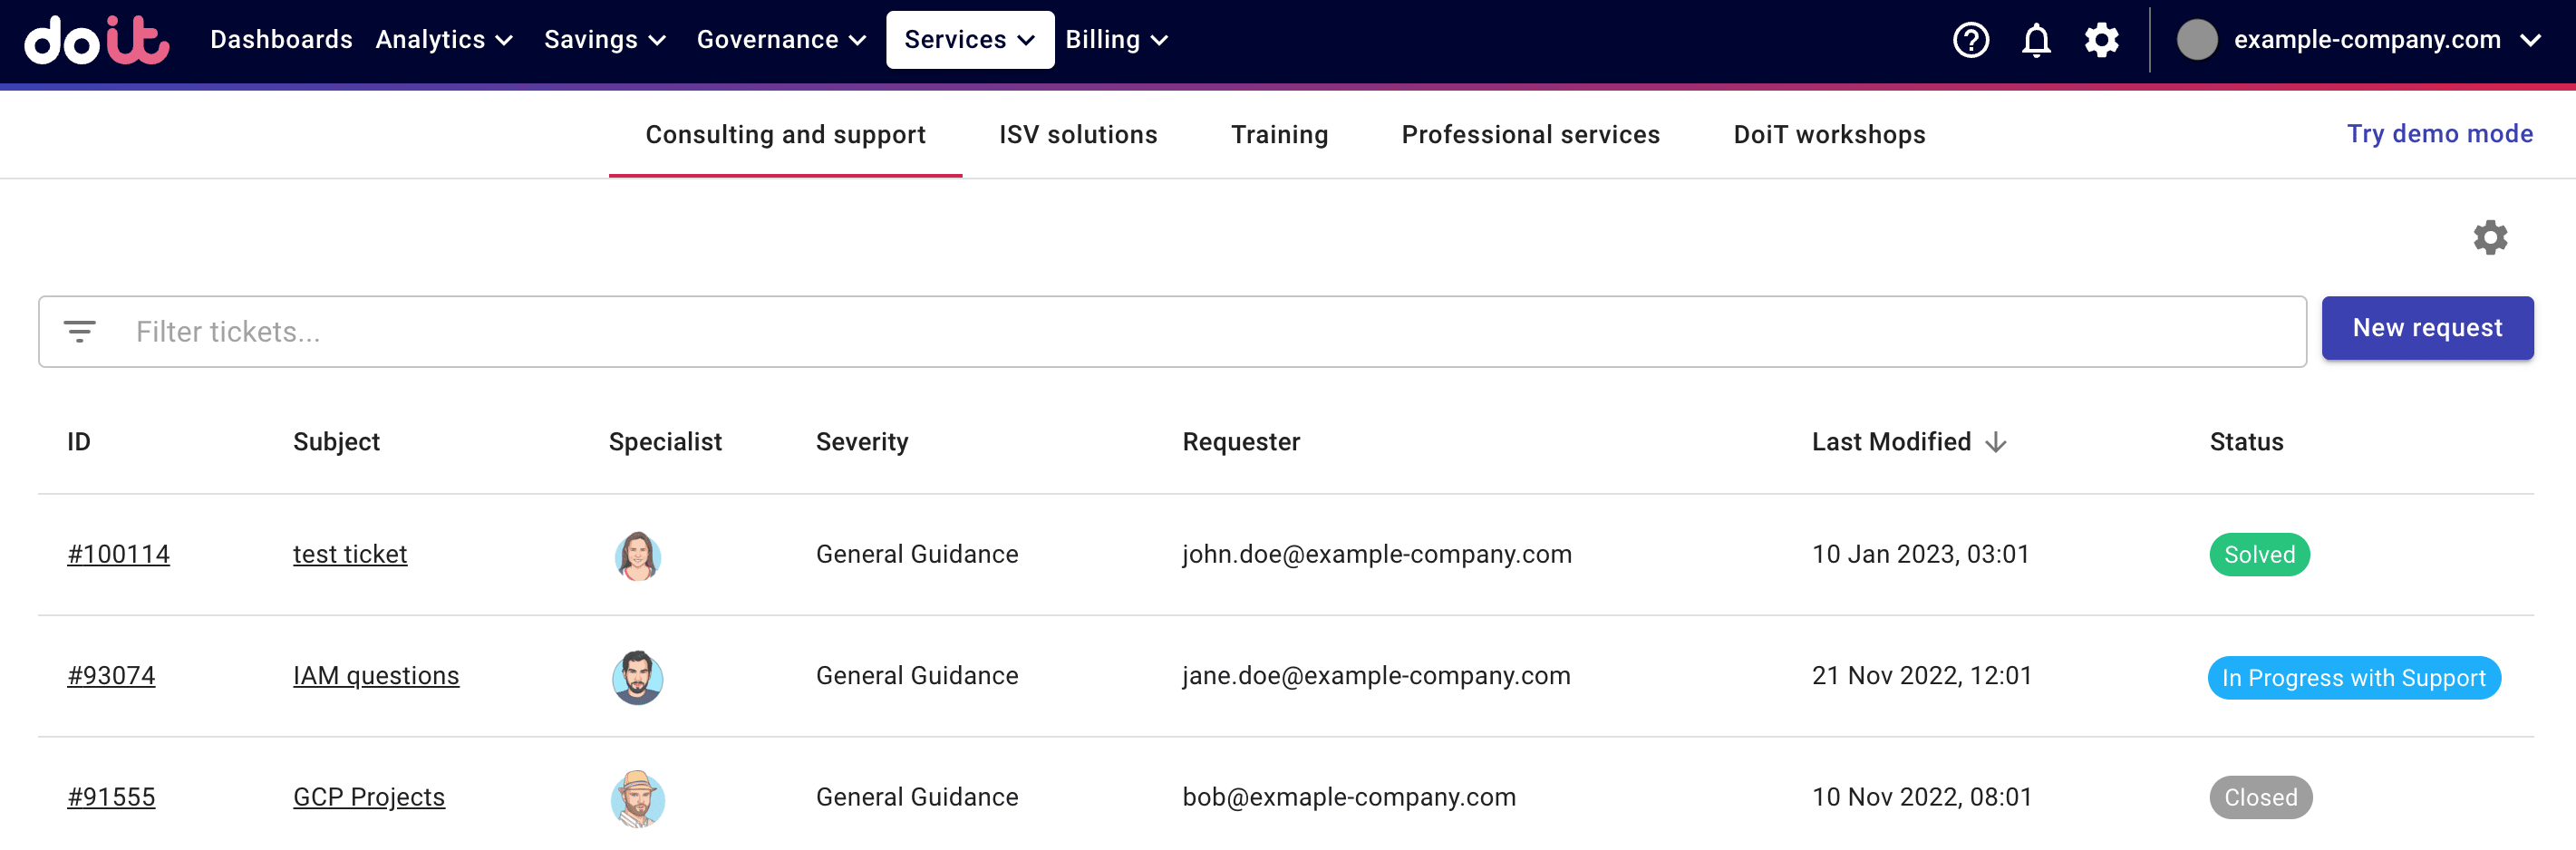Click specialist avatar for test ticket
The height and width of the screenshot is (850, 2576).
[x=637, y=555]
